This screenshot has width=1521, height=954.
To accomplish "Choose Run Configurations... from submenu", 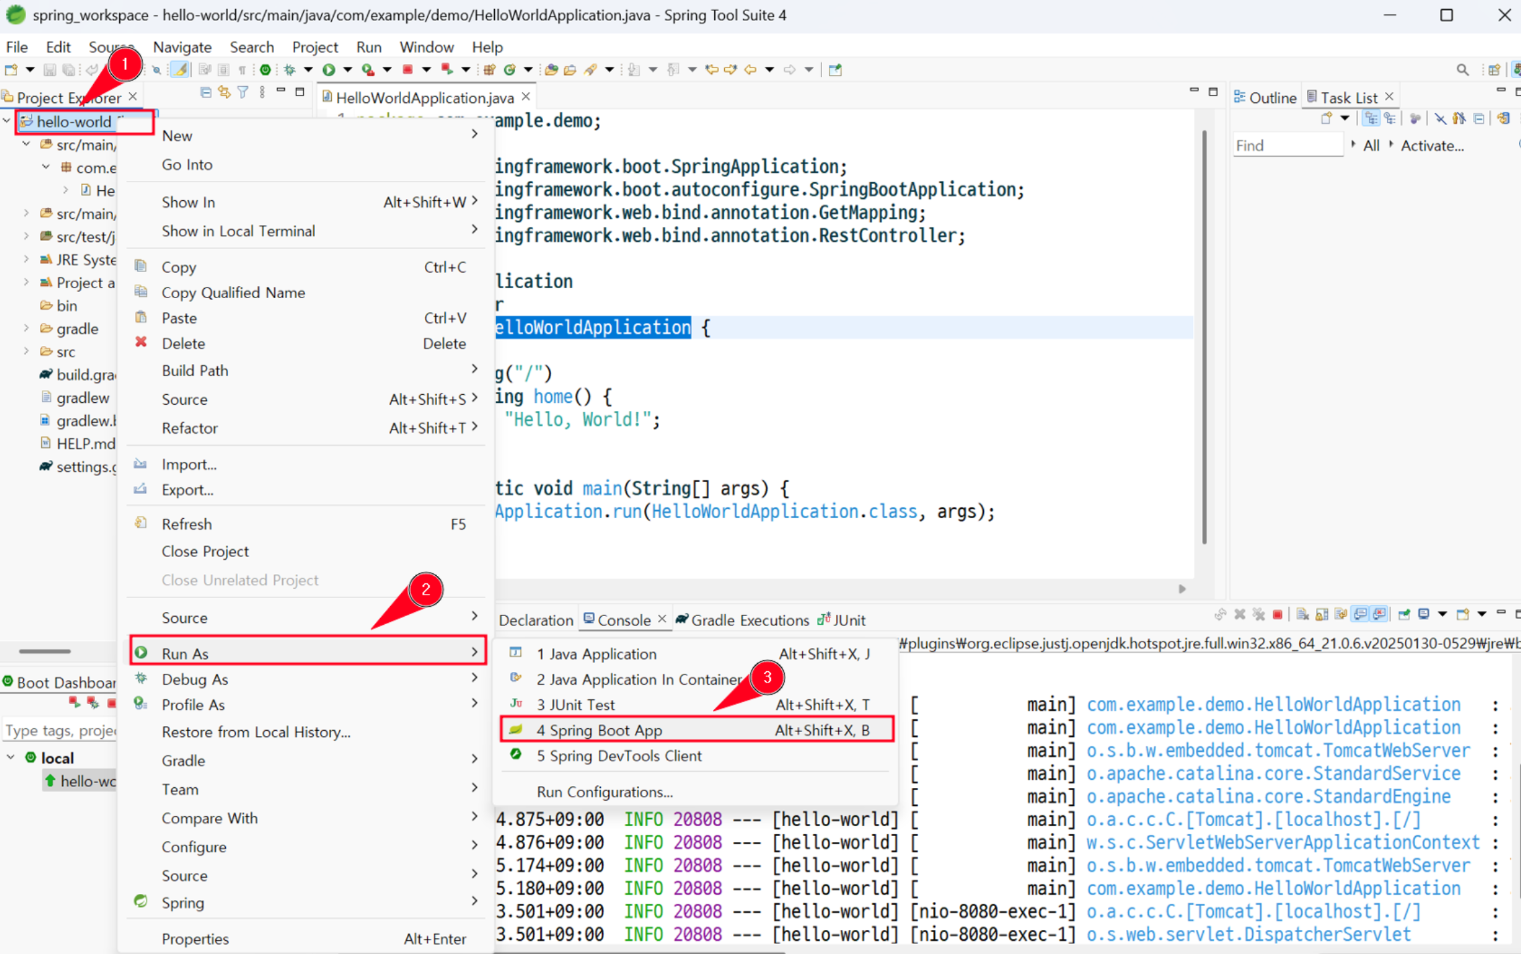I will pos(604,792).
